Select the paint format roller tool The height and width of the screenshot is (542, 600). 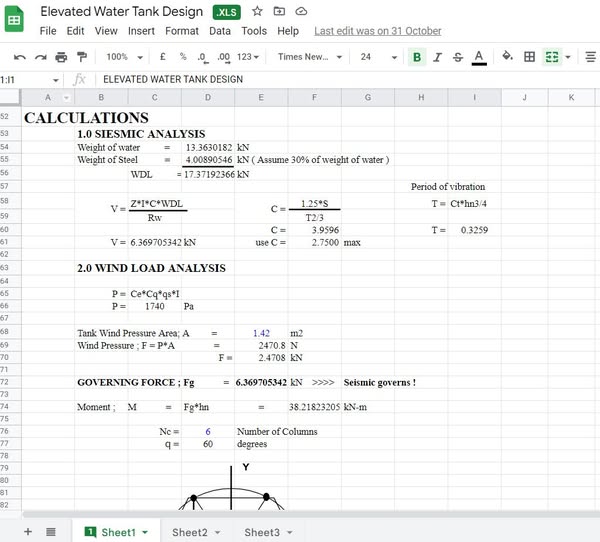tap(82, 57)
